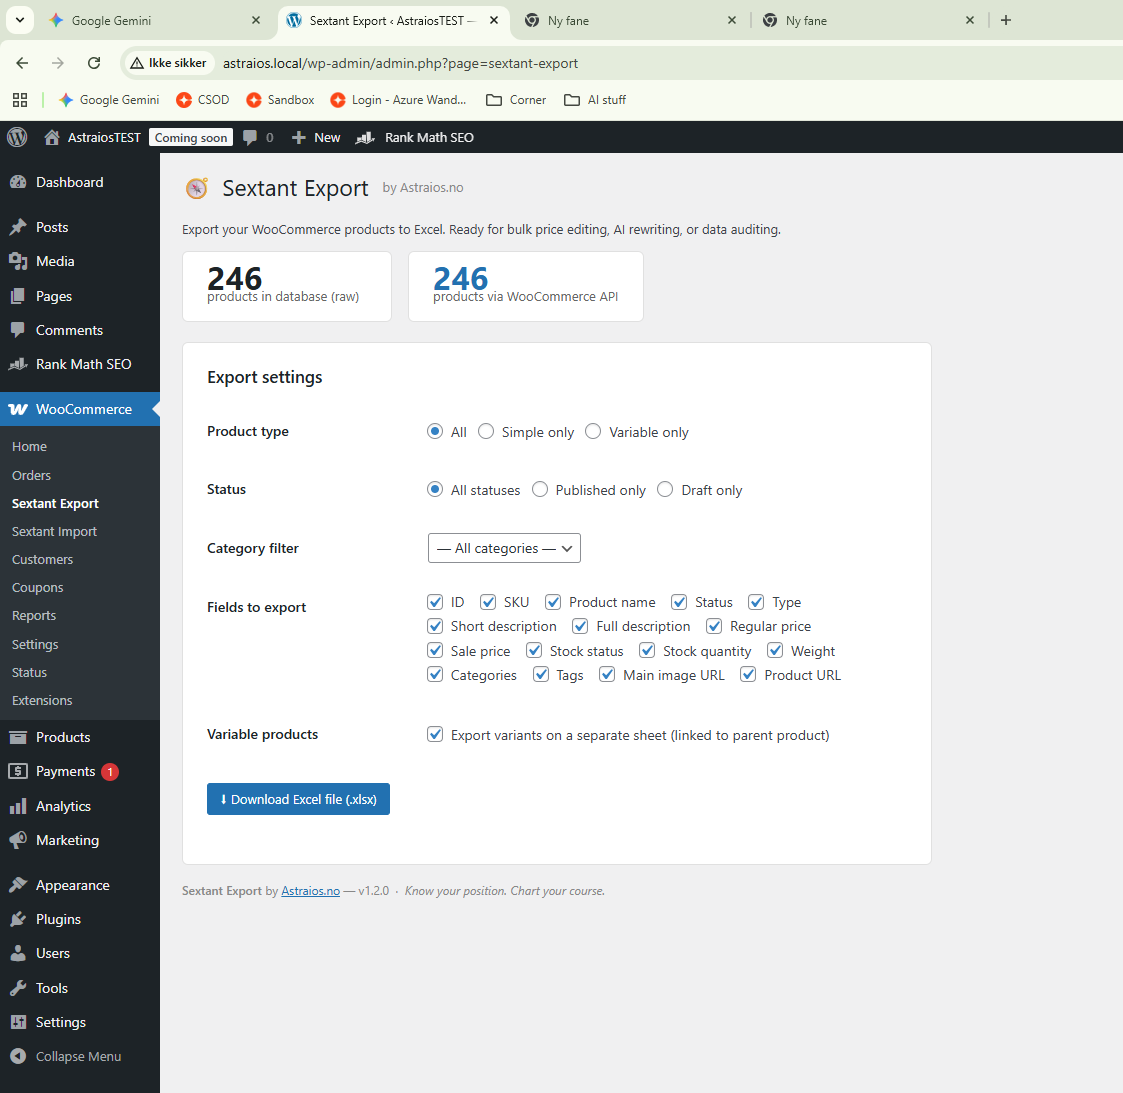Viewport: 1123px width, 1093px height.
Task: Open the Sandbox bookmark
Action: (280, 100)
